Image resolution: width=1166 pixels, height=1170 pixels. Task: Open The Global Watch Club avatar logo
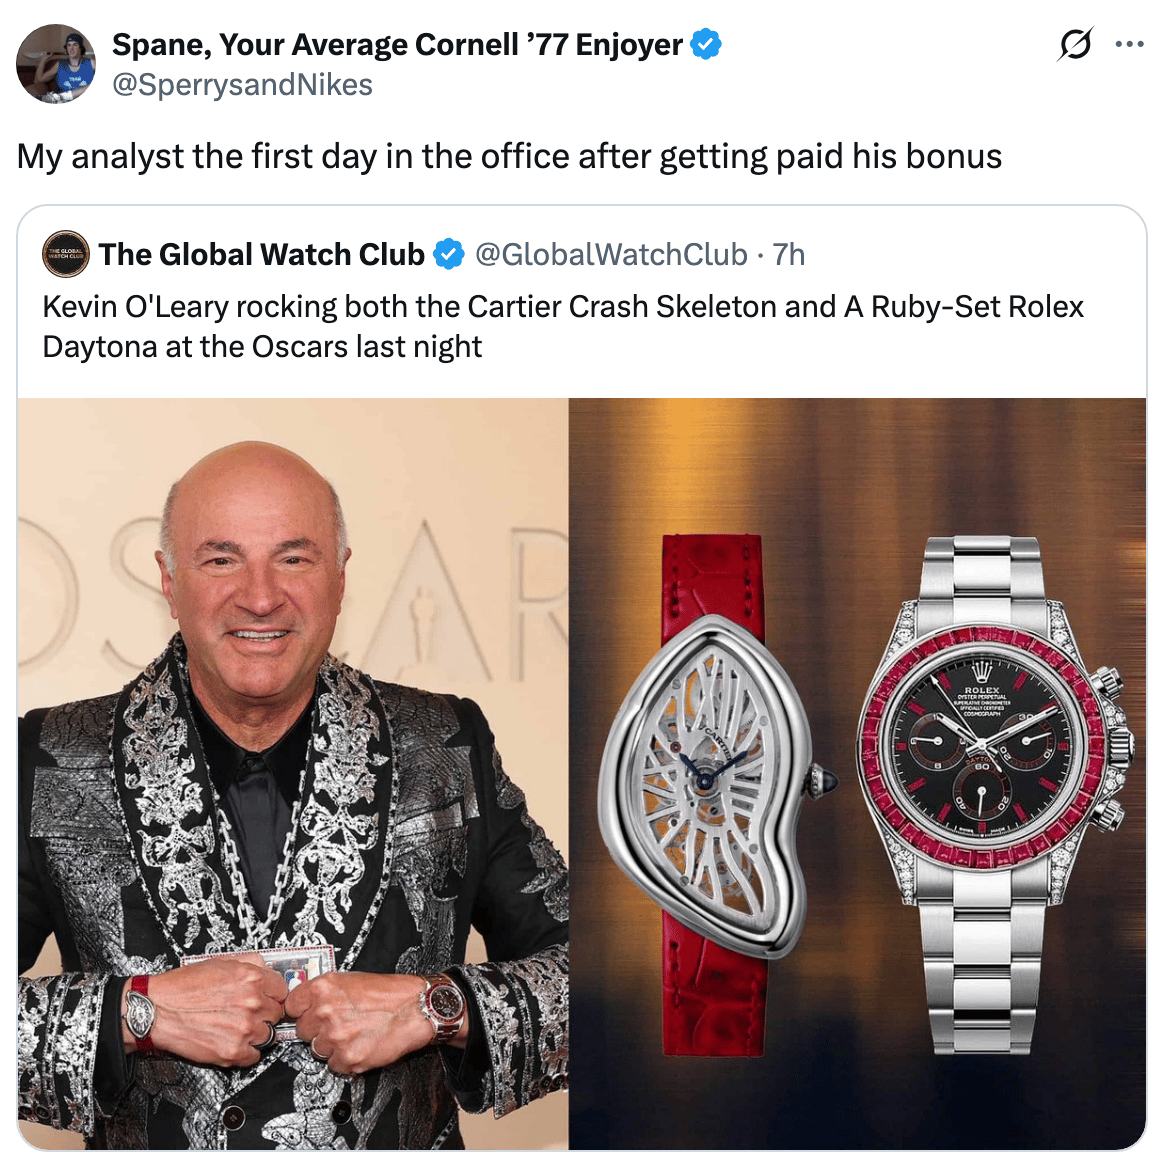(66, 254)
